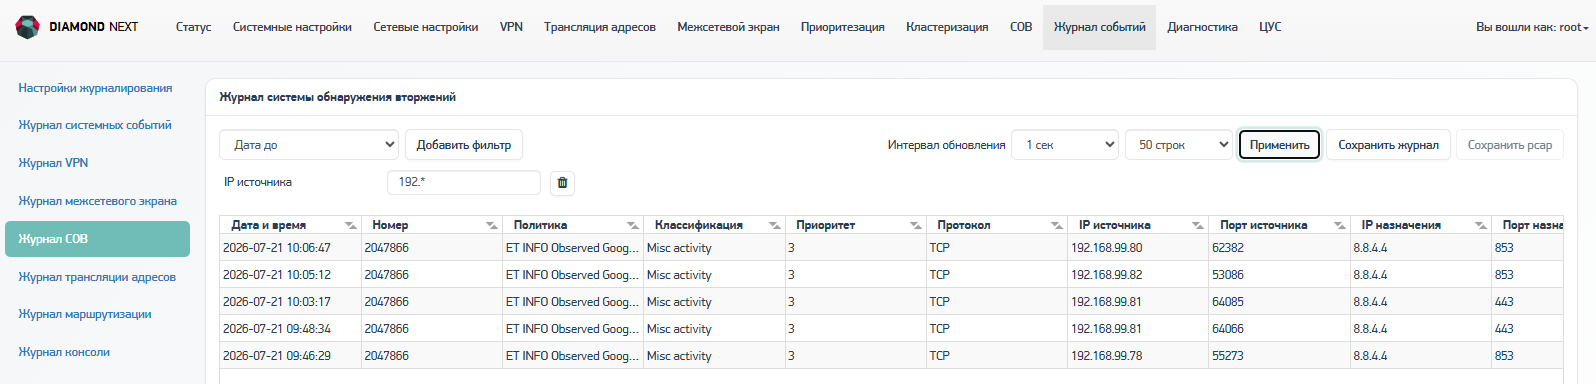Click the Сохранить pcap button

click(x=1509, y=145)
